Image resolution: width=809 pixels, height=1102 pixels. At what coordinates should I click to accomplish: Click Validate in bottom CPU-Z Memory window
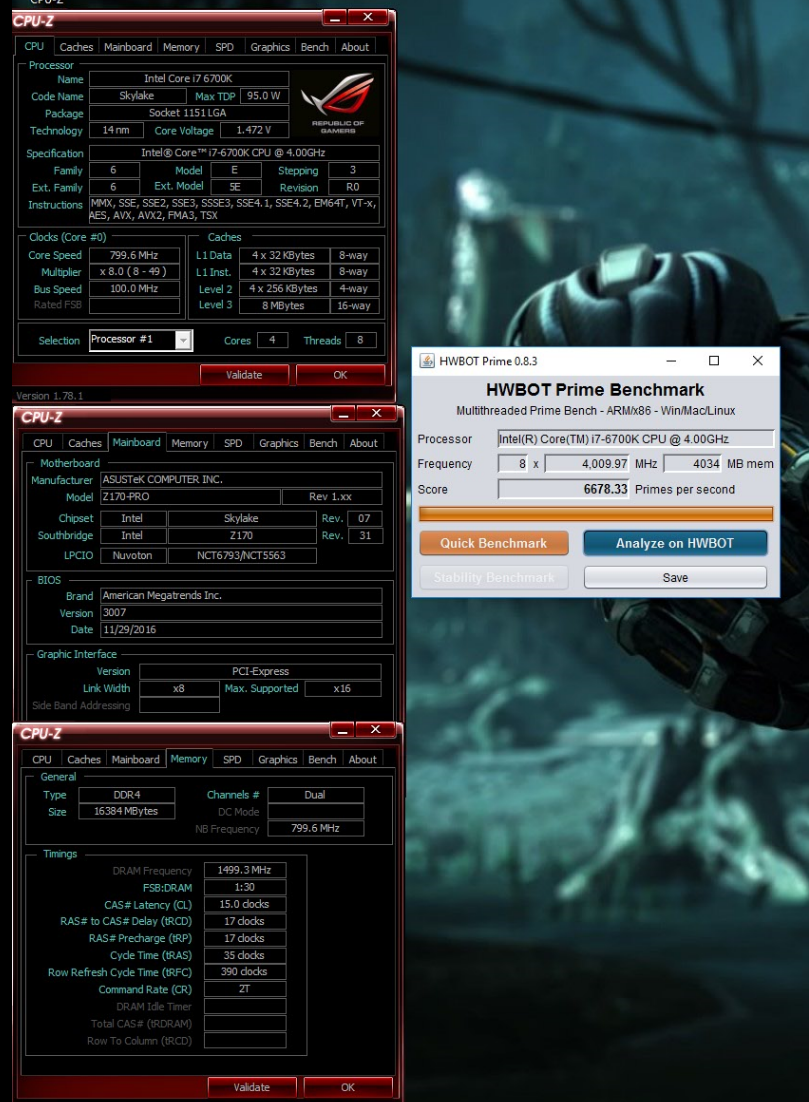[x=252, y=1087]
